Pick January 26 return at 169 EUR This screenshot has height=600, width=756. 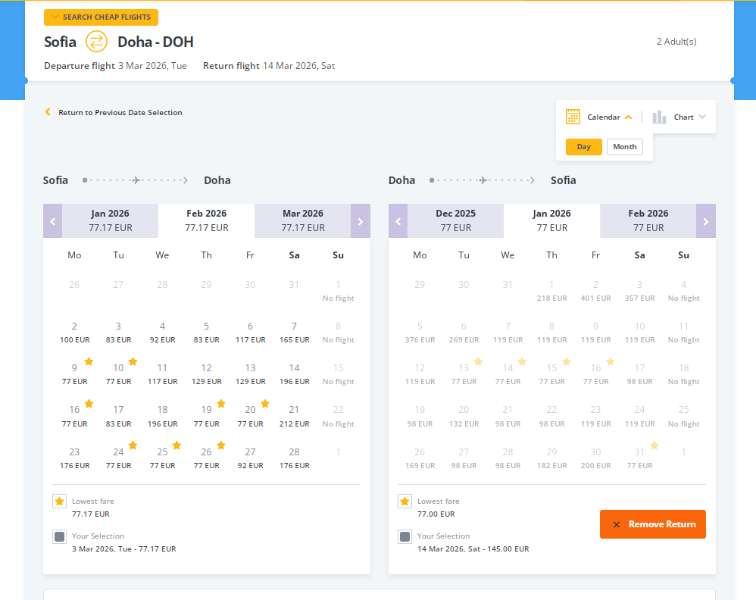pos(419,458)
